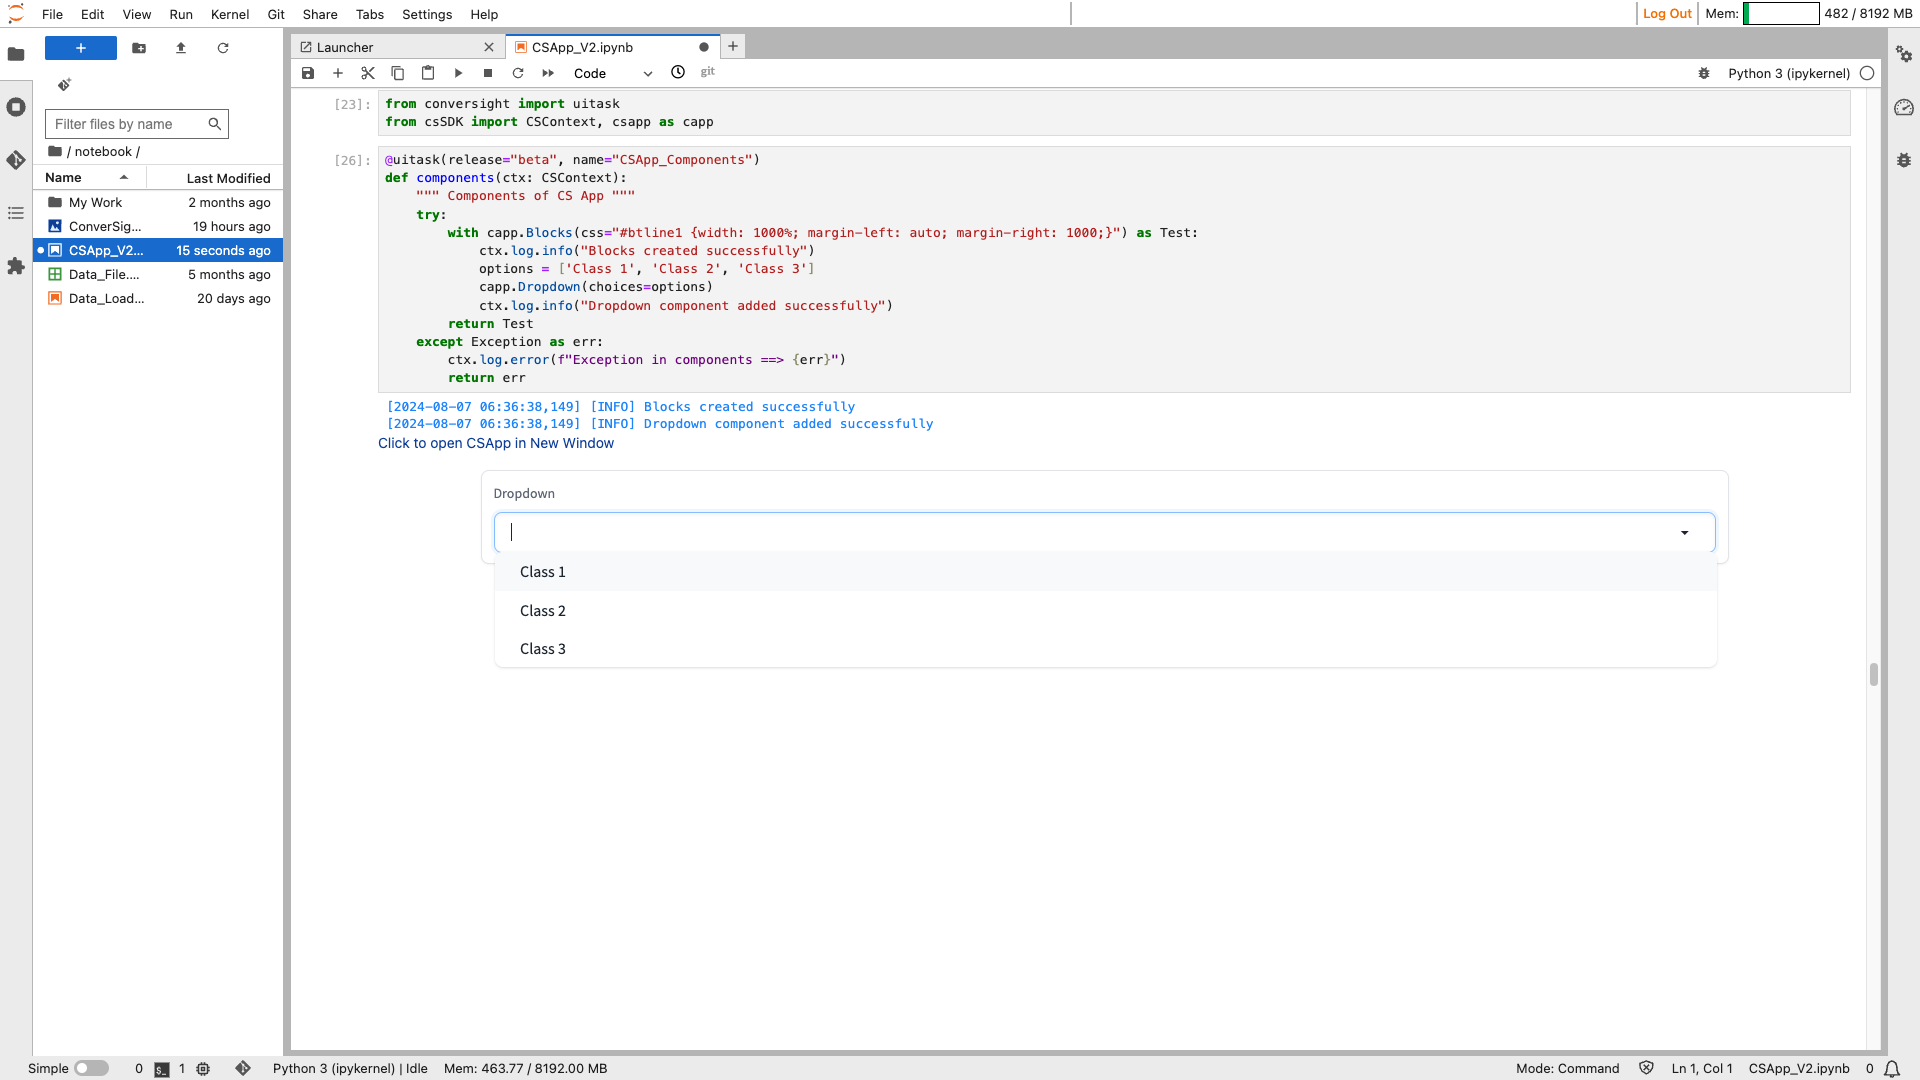Click the notebook root folder breadcrumb icon
1920x1080 pixels.
[x=55, y=151]
